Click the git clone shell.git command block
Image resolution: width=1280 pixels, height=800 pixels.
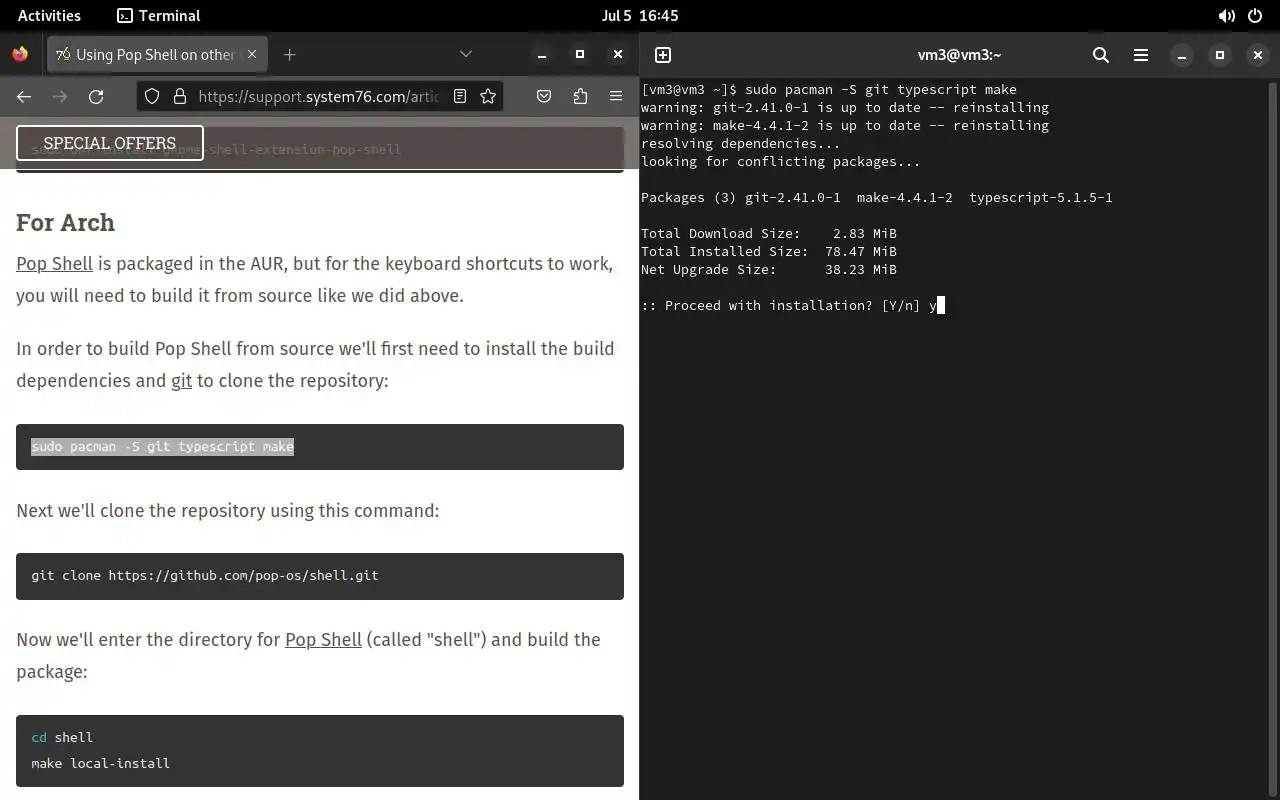click(320, 576)
